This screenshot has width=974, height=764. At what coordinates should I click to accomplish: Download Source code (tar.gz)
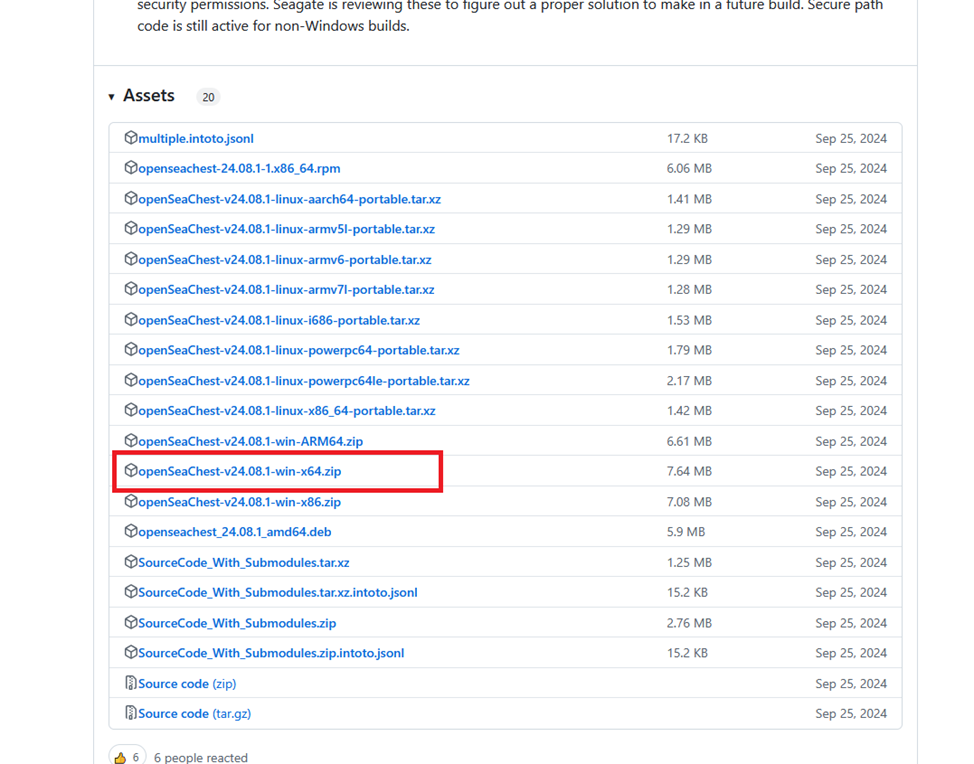[194, 714]
